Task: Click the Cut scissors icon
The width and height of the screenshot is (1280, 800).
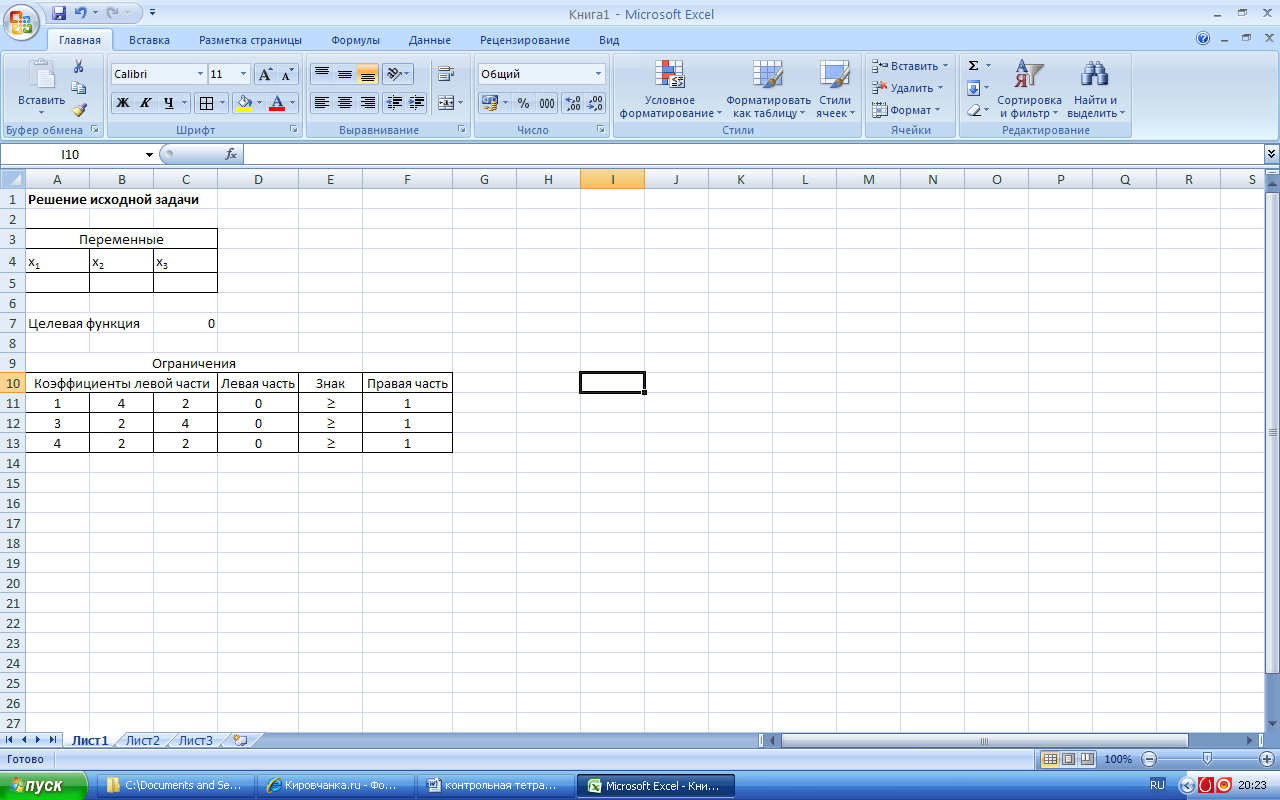Action: pyautogui.click(x=79, y=67)
